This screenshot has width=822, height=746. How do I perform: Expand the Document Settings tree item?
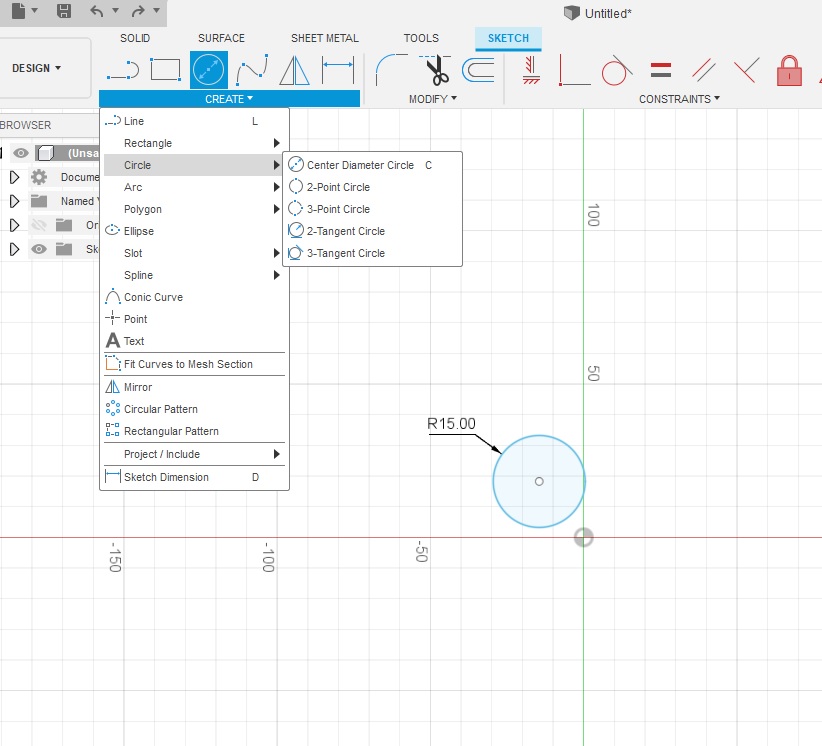pos(15,177)
